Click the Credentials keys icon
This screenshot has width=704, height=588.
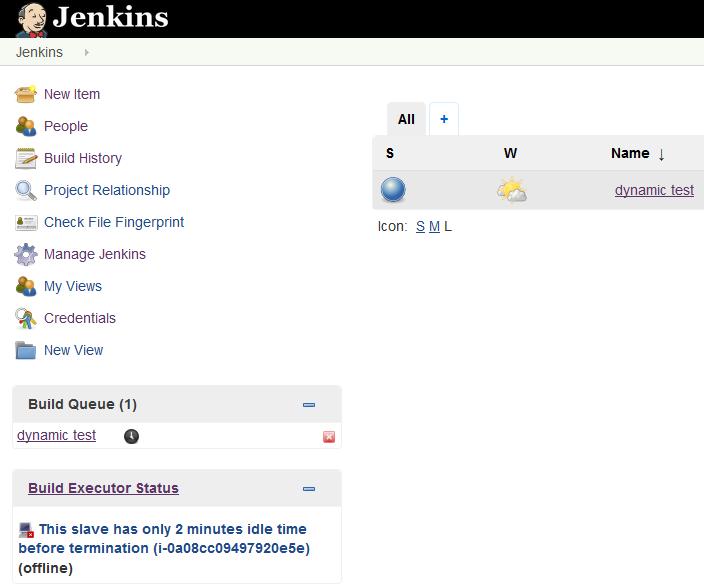coord(26,318)
